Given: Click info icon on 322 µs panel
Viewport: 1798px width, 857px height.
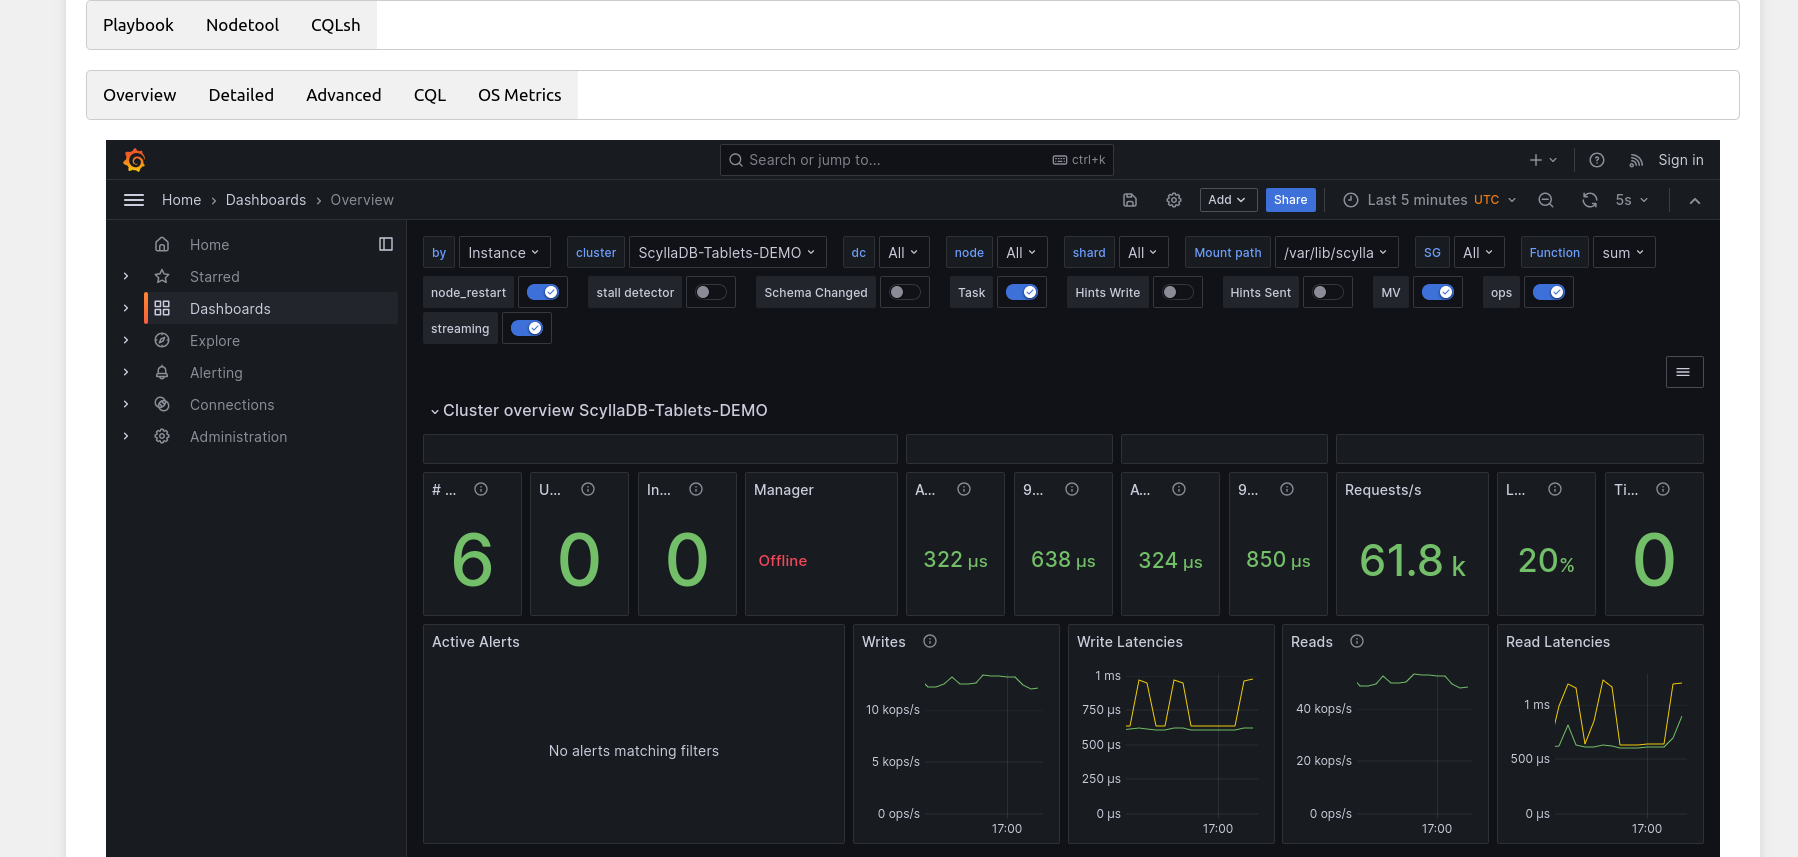Looking at the screenshot, I should click(964, 489).
